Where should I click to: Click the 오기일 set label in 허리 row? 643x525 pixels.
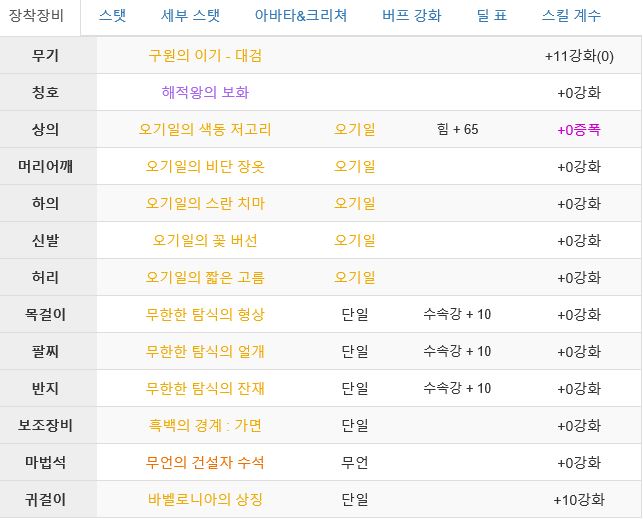point(355,278)
